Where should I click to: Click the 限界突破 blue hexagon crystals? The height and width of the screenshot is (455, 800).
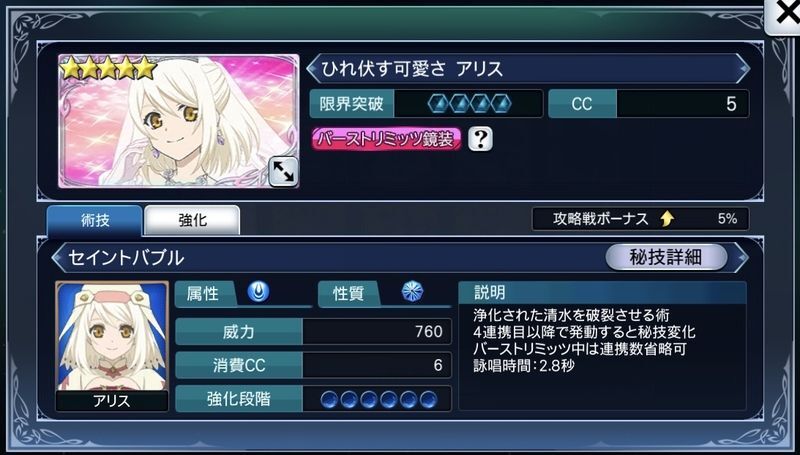[469, 104]
